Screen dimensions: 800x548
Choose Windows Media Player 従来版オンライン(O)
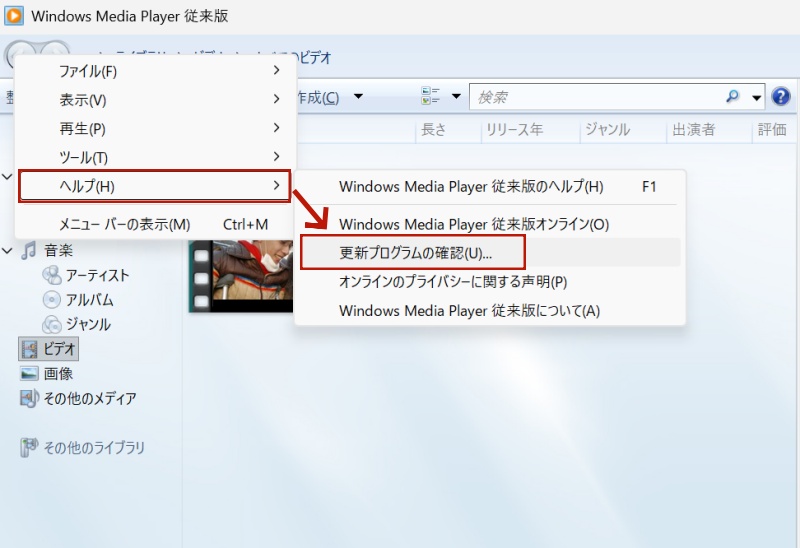pos(490,224)
